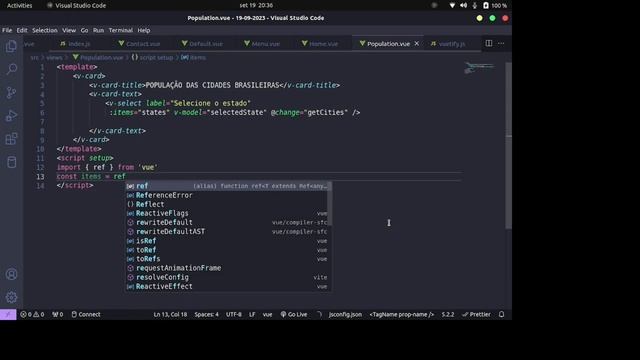Viewport: 640px width, 360px height.
Task: Open the View menu
Action: pyautogui.click(x=69, y=30)
